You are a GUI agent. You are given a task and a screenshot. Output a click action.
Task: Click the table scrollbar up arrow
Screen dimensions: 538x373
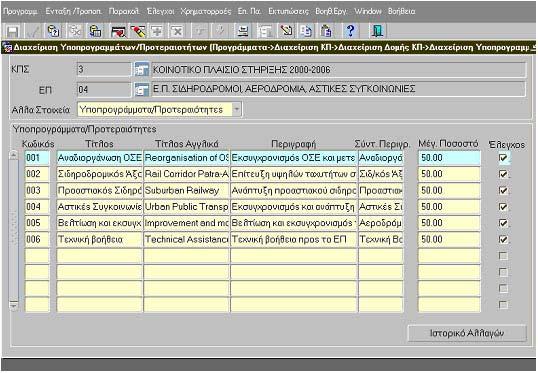[13, 155]
